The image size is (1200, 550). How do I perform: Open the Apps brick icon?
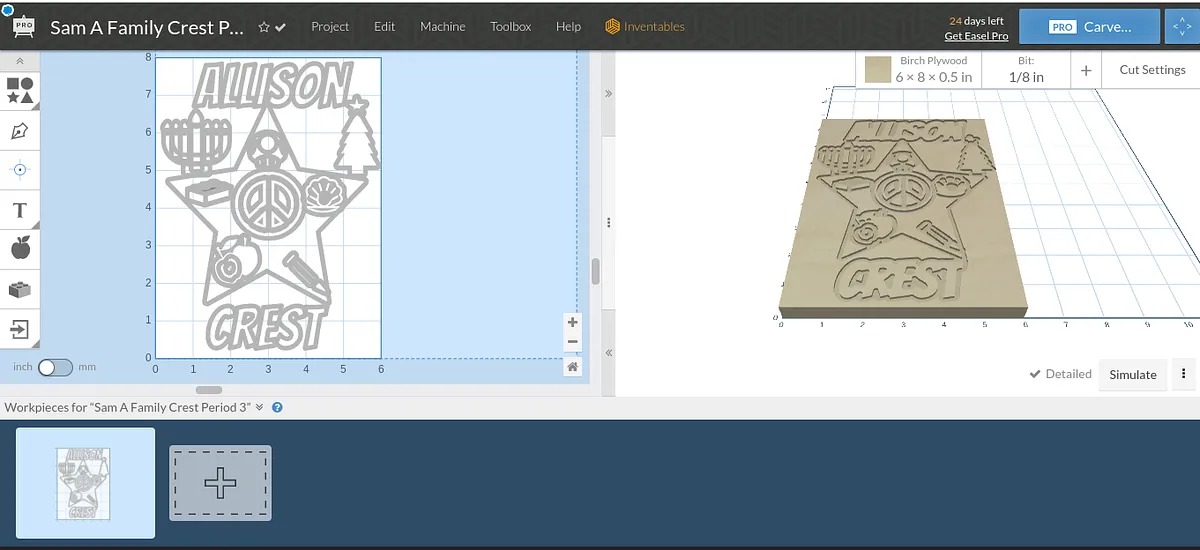click(20, 289)
